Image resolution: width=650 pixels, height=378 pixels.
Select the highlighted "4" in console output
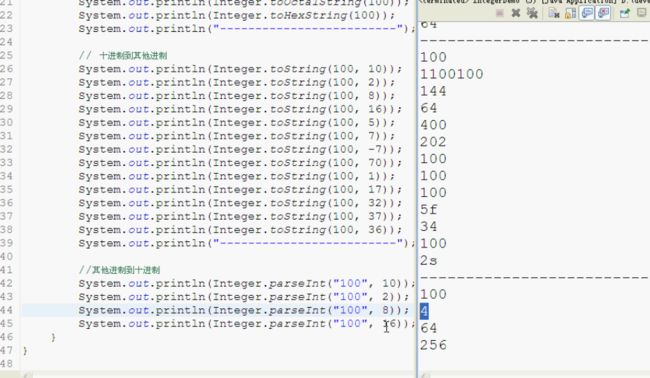(x=424, y=311)
